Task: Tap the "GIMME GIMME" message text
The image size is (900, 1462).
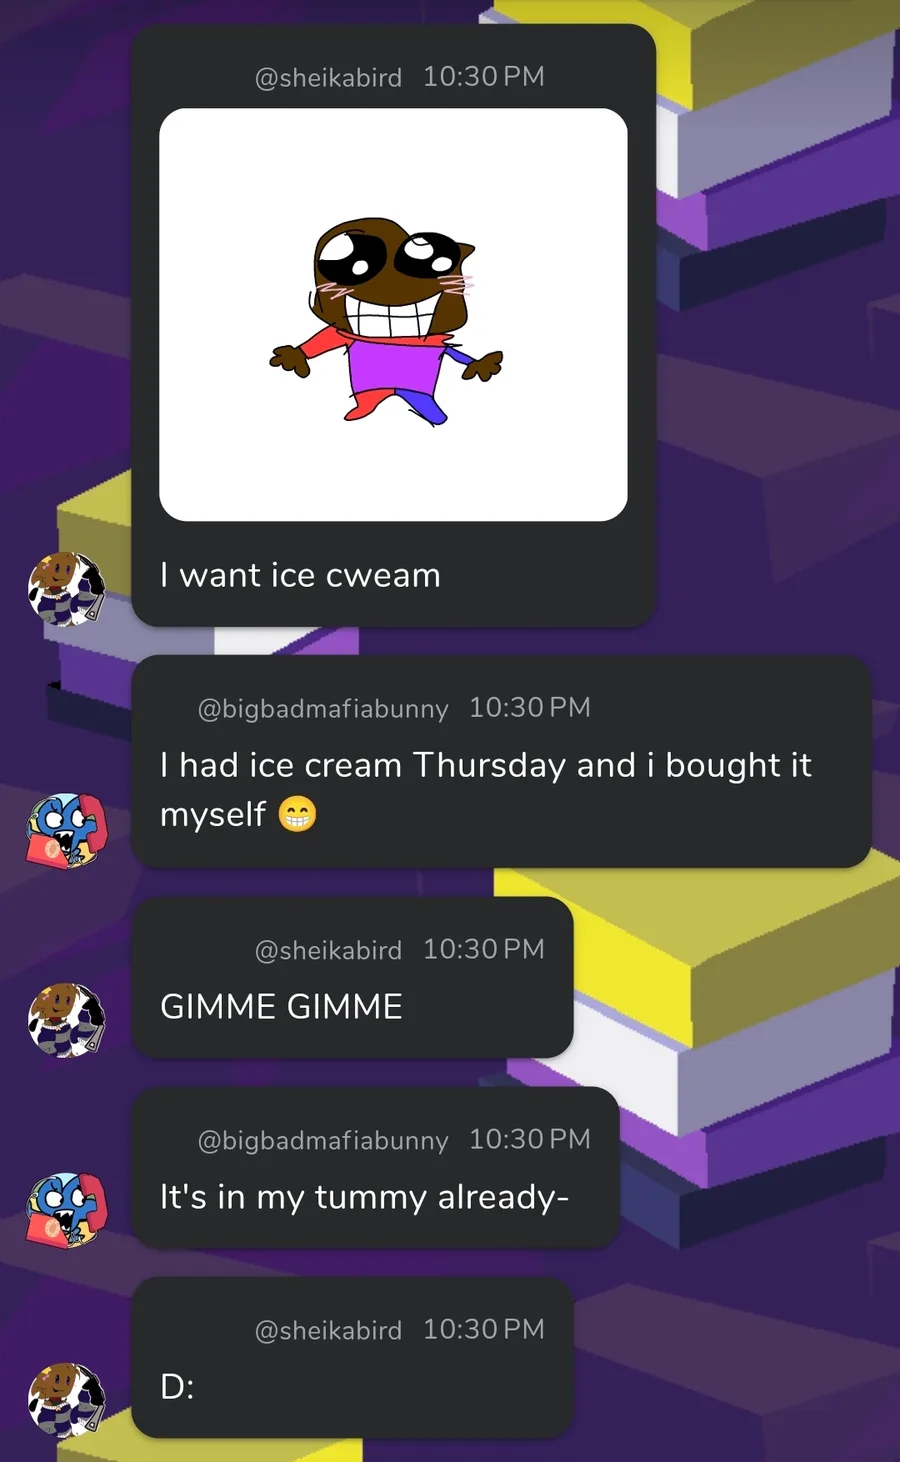Action: point(281,1006)
